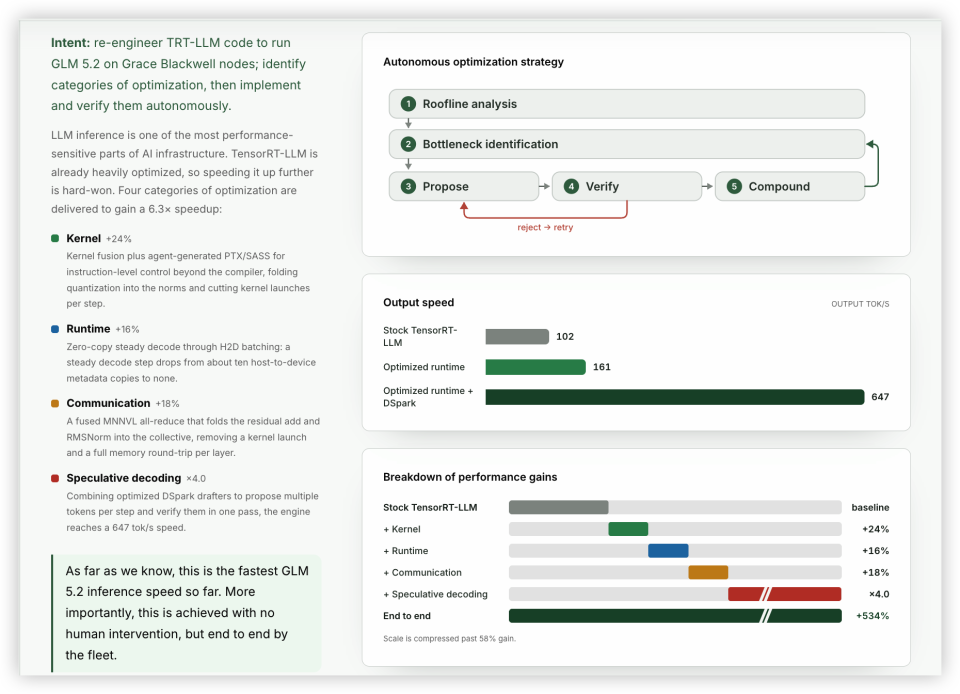960x694 pixels.
Task: Click the dark Optimized runtime + DSpark bar
Action: [x=675, y=397]
